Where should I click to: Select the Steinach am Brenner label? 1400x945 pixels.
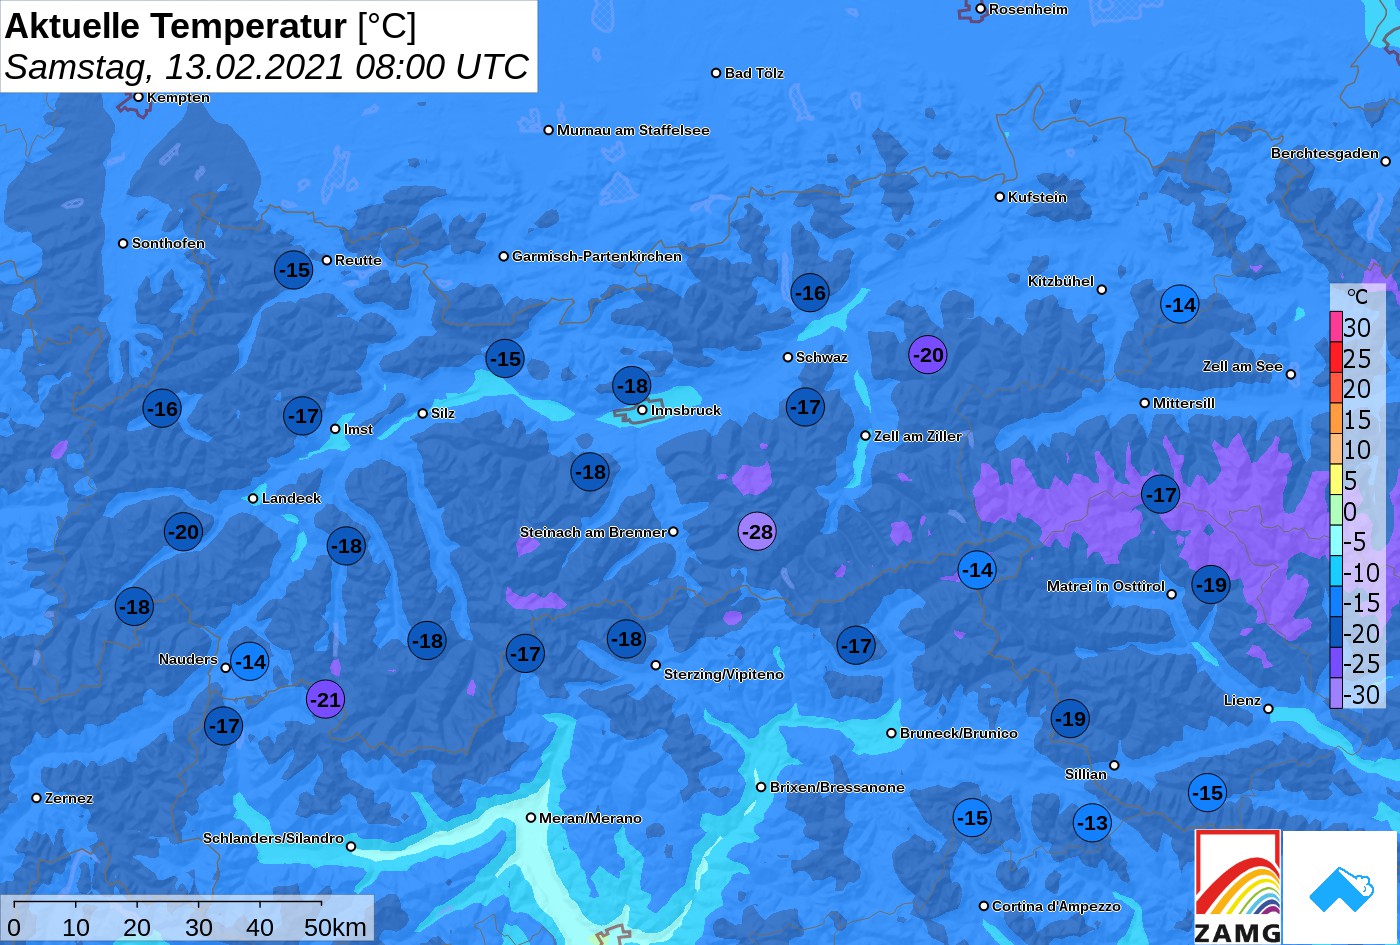coord(593,532)
